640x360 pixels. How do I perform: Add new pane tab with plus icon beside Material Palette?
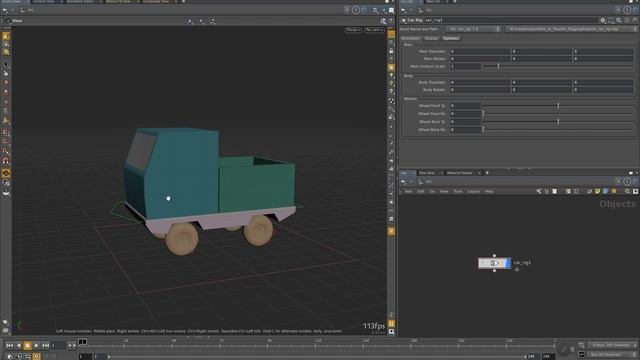coord(487,173)
